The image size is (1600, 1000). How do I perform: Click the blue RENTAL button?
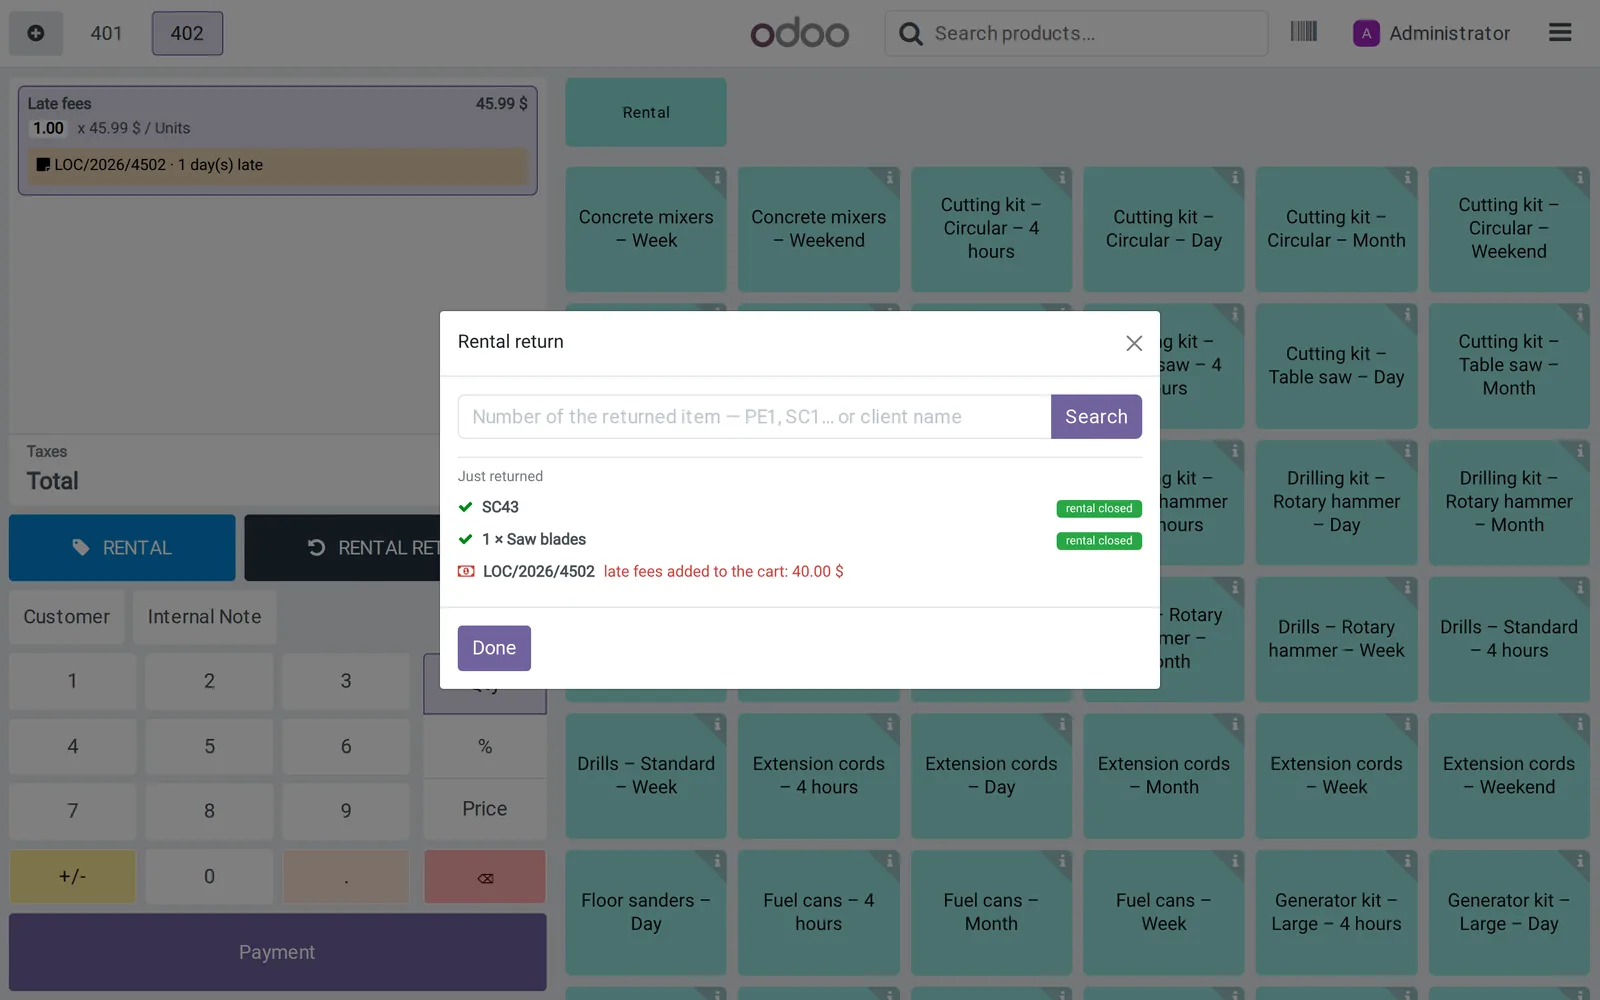tap(122, 548)
